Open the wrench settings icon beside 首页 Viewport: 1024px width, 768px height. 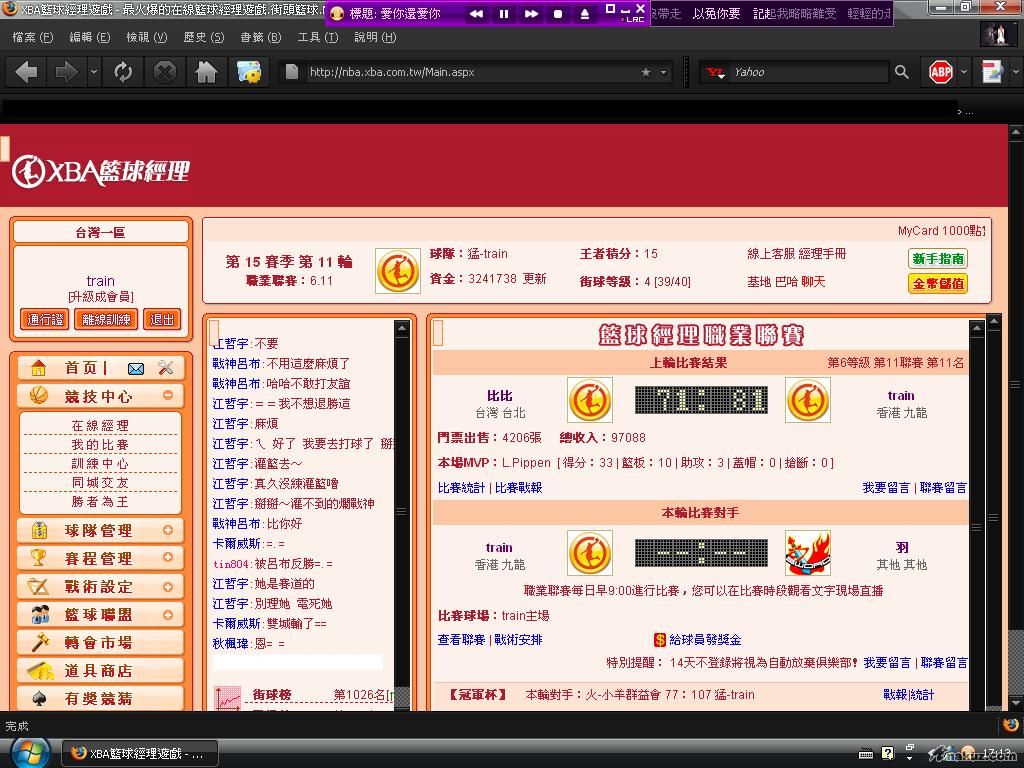coord(166,368)
